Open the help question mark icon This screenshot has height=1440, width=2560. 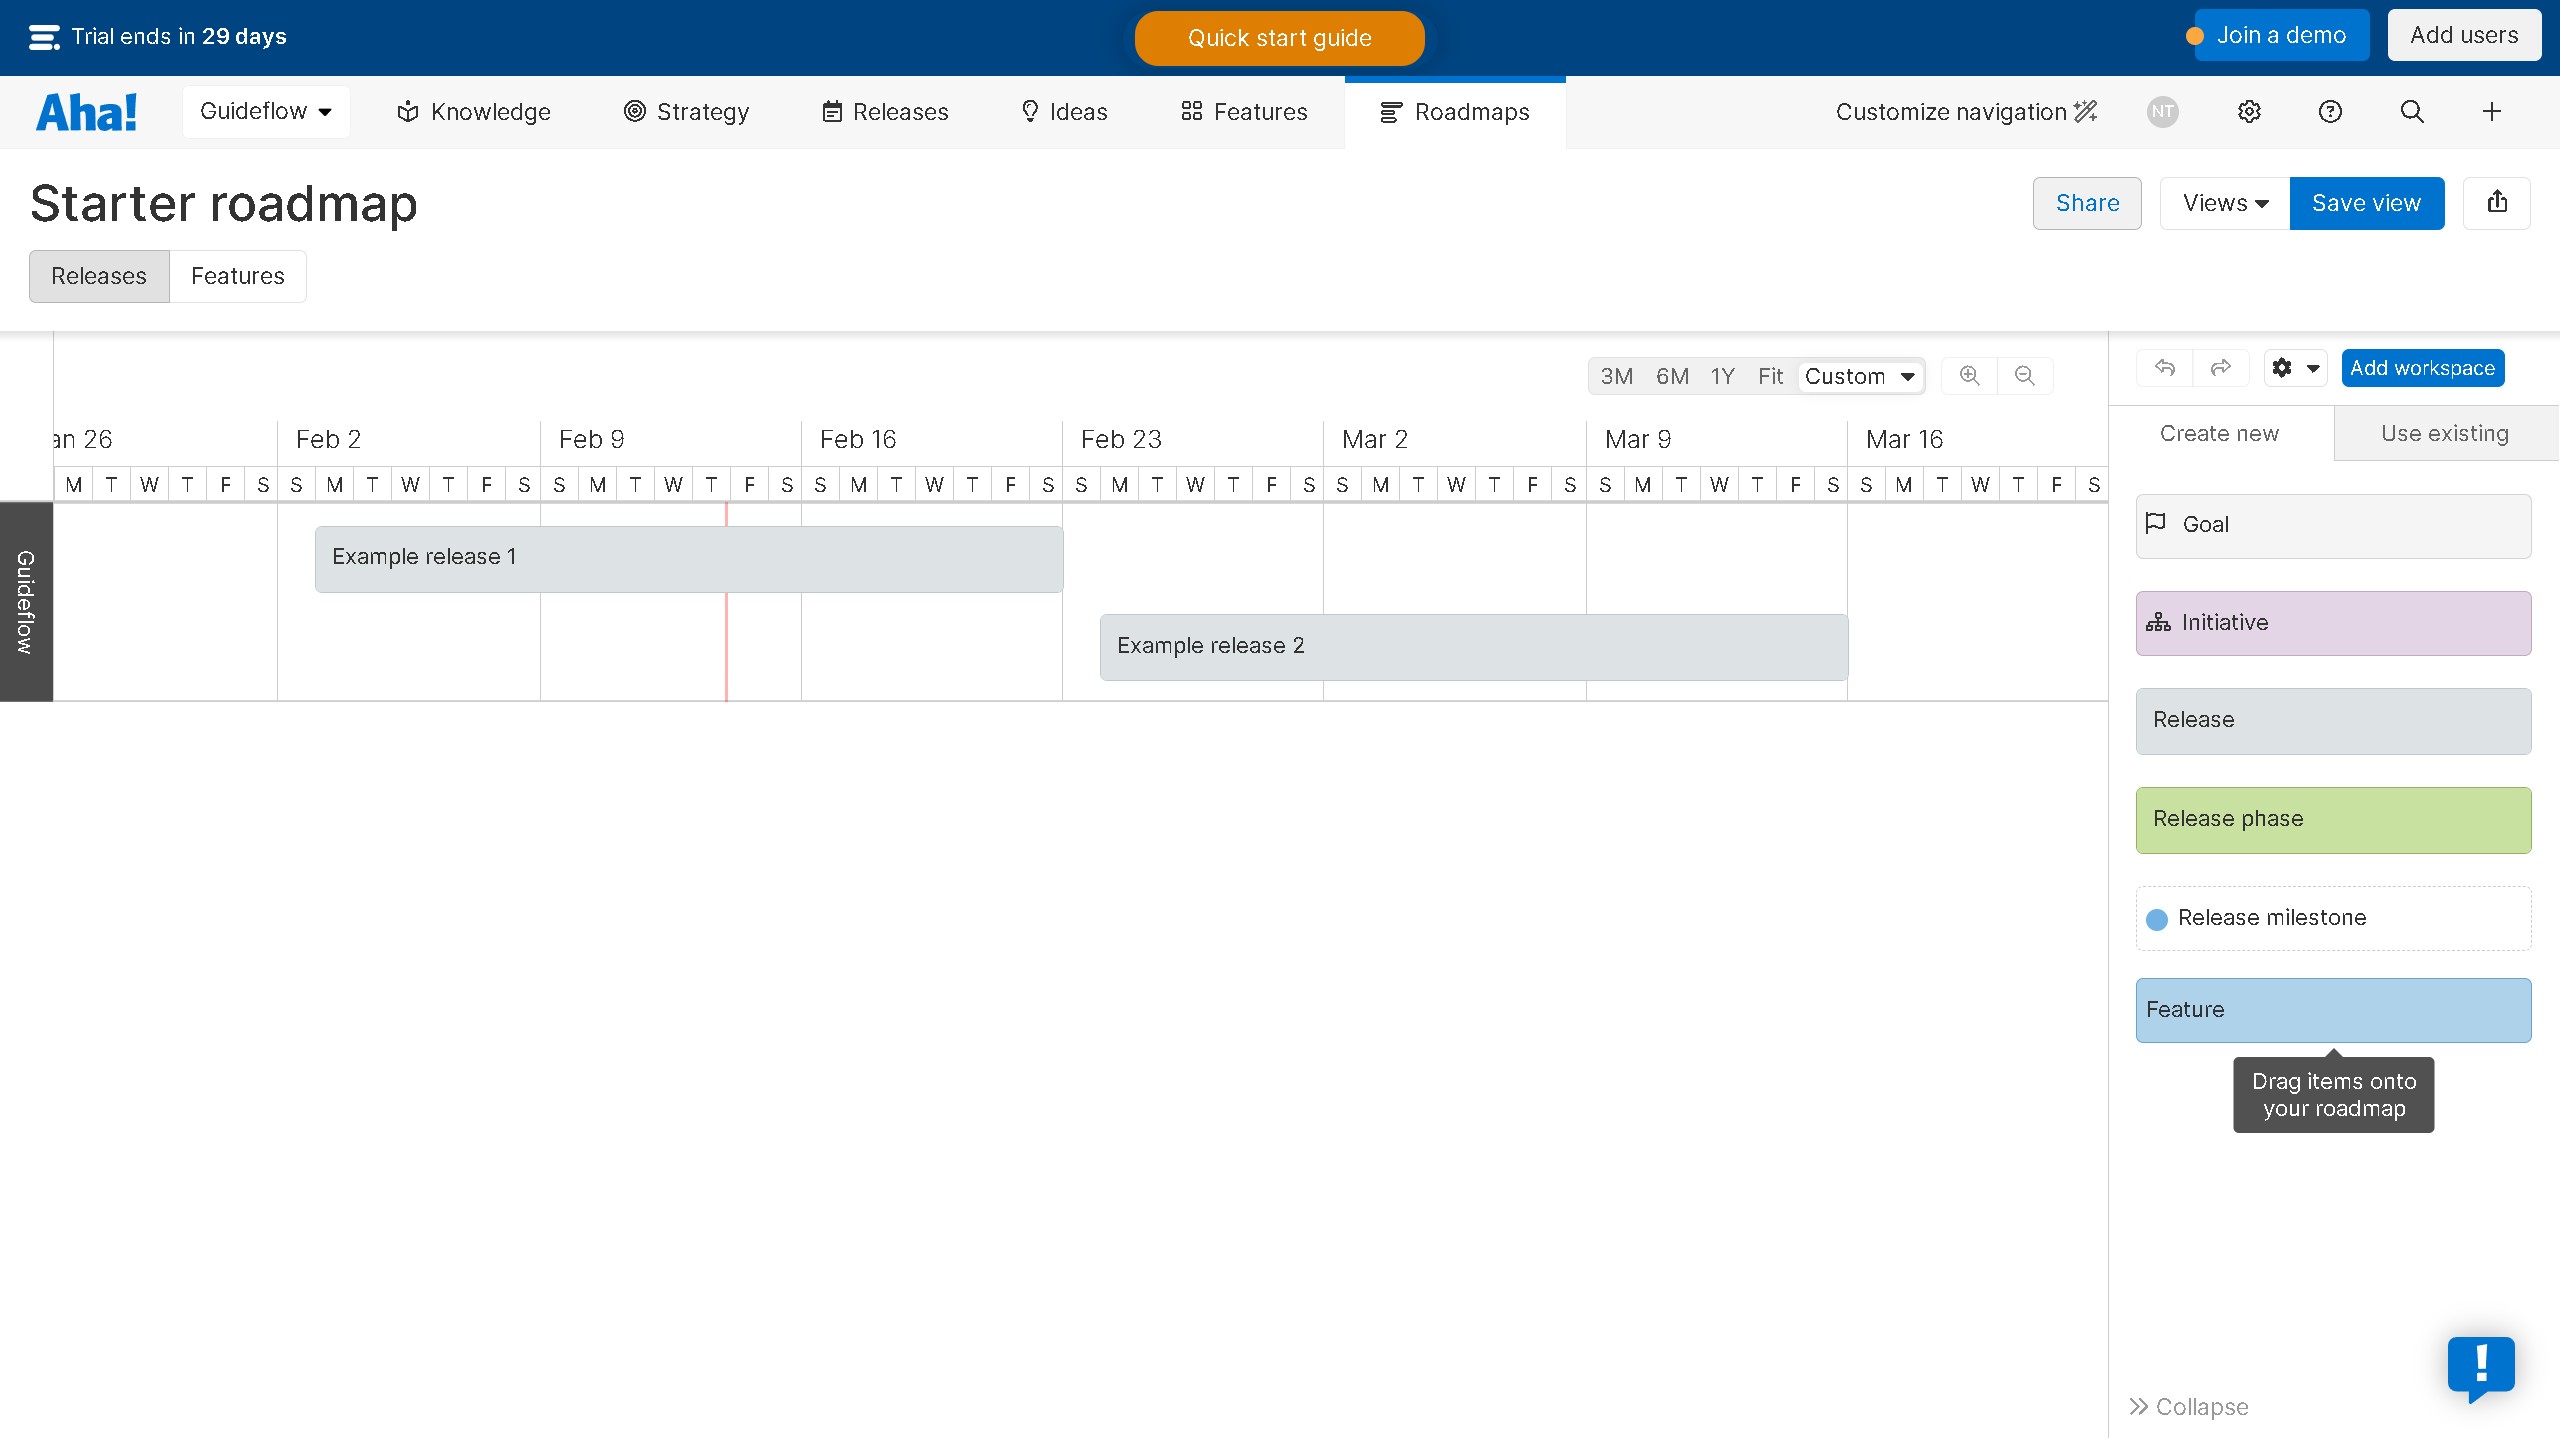[2330, 111]
